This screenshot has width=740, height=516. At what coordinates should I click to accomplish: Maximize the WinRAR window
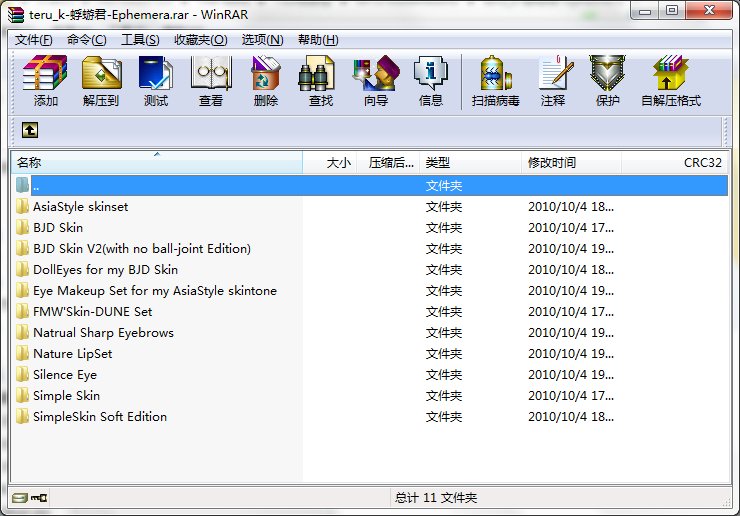(672, 11)
